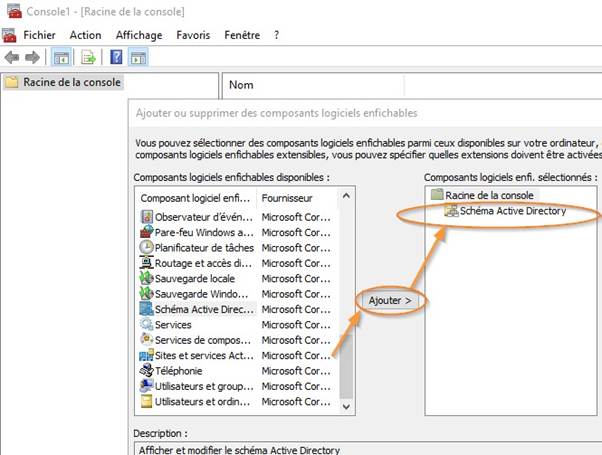Click the available snap-ins scroll down arrow

[346, 407]
